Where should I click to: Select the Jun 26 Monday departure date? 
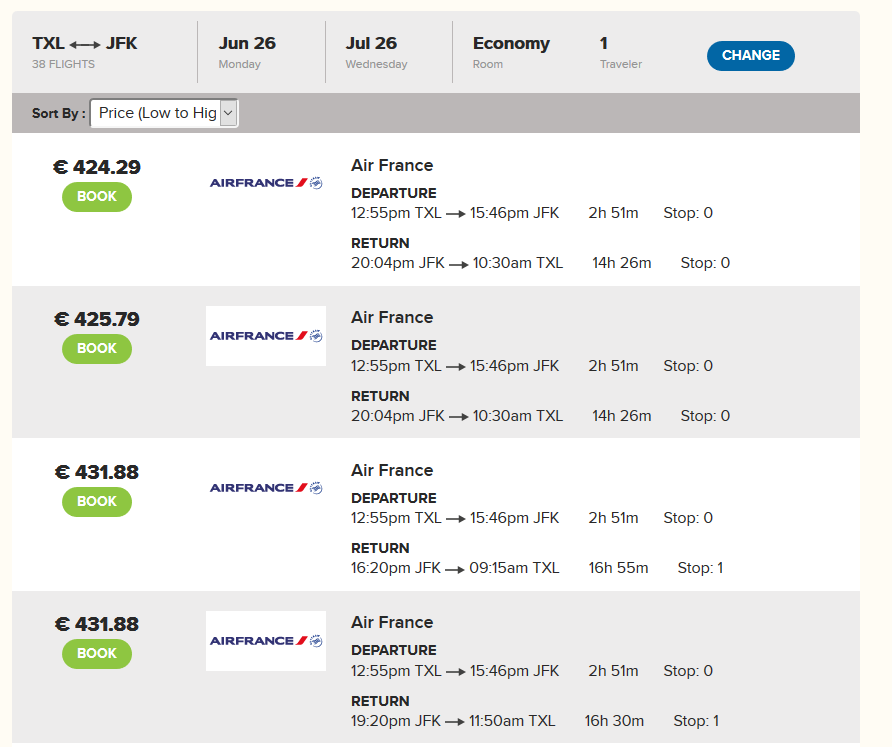(x=247, y=52)
